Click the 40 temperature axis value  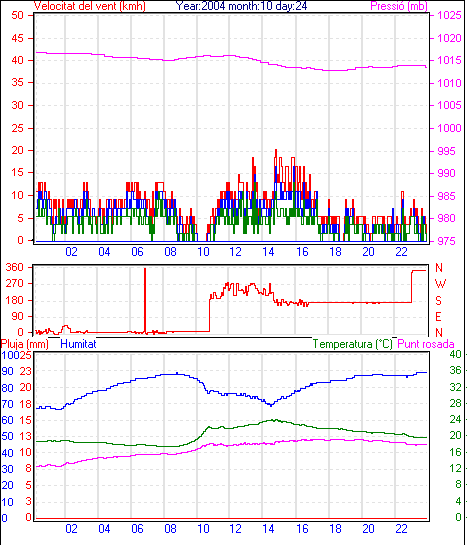pos(455,354)
